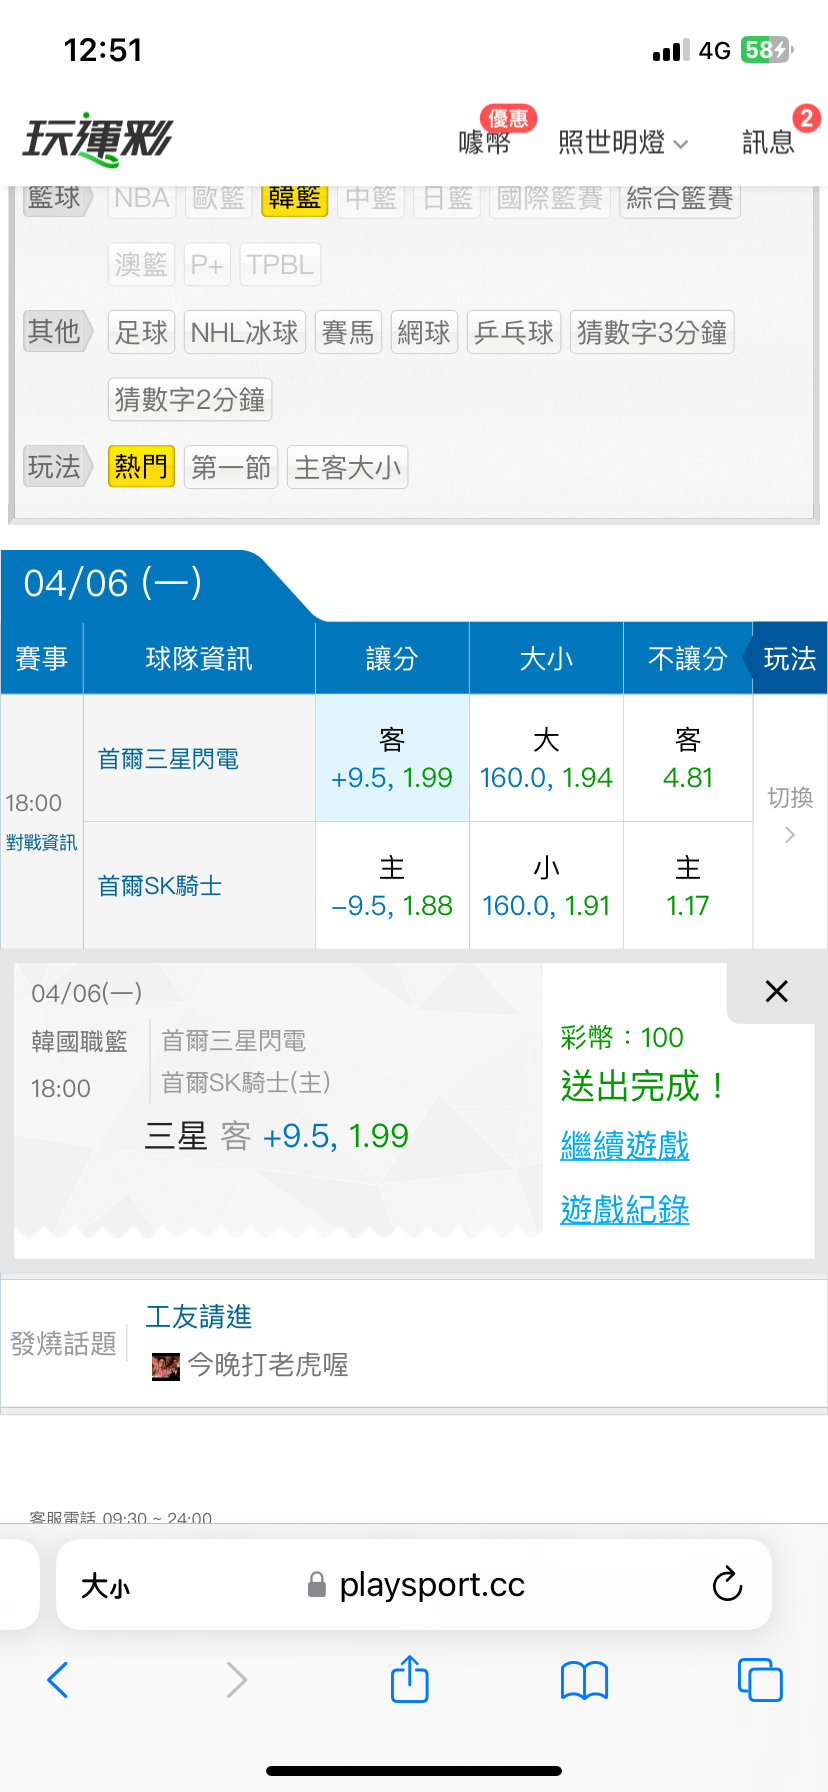Image resolution: width=828 pixels, height=1792 pixels.
Task: Click the 繼續遊戲 link
Action: coord(625,1146)
